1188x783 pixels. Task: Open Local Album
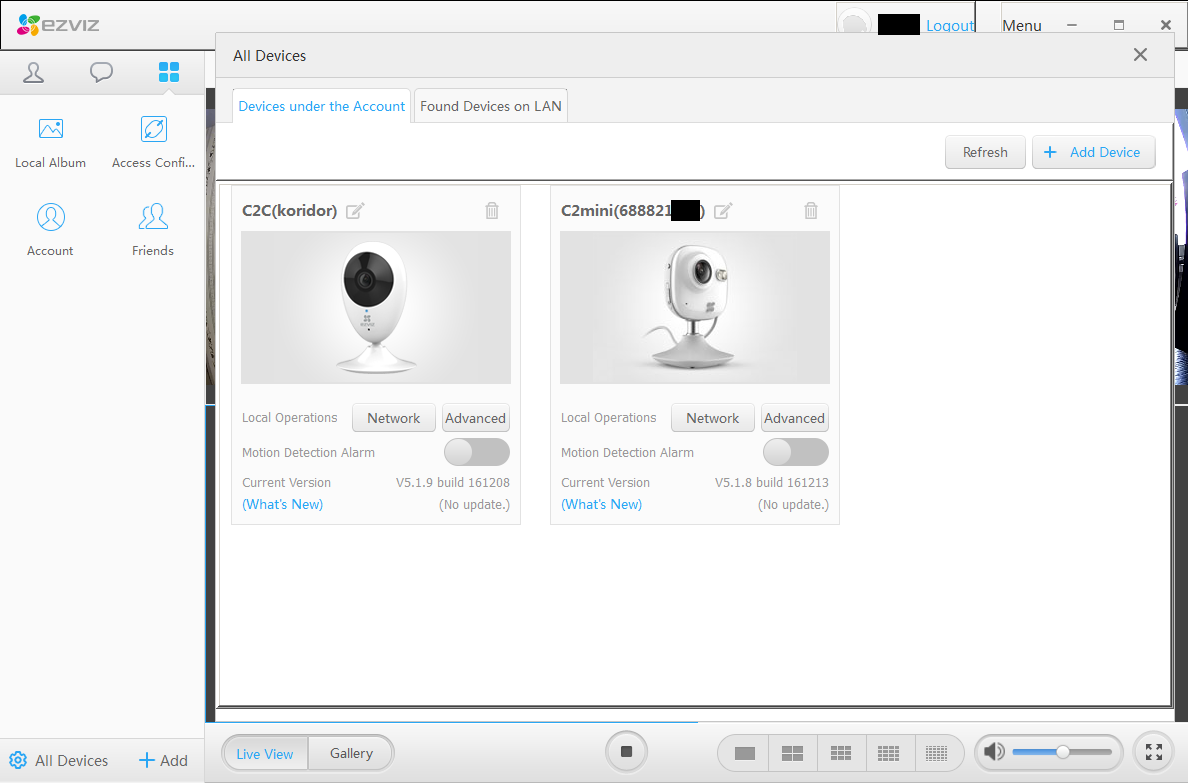[x=51, y=143]
